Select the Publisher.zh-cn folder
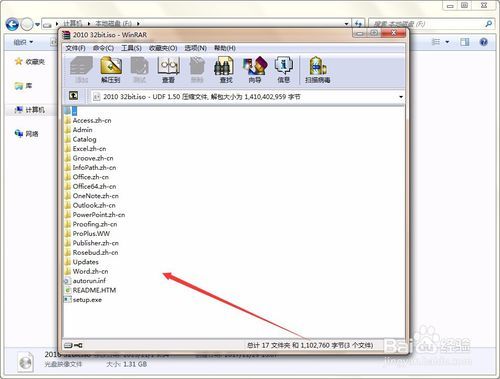This screenshot has height=379, width=500. coord(92,243)
